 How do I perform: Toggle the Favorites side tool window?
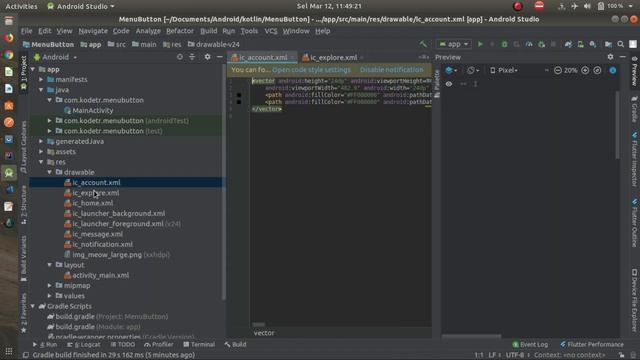coord(24,312)
